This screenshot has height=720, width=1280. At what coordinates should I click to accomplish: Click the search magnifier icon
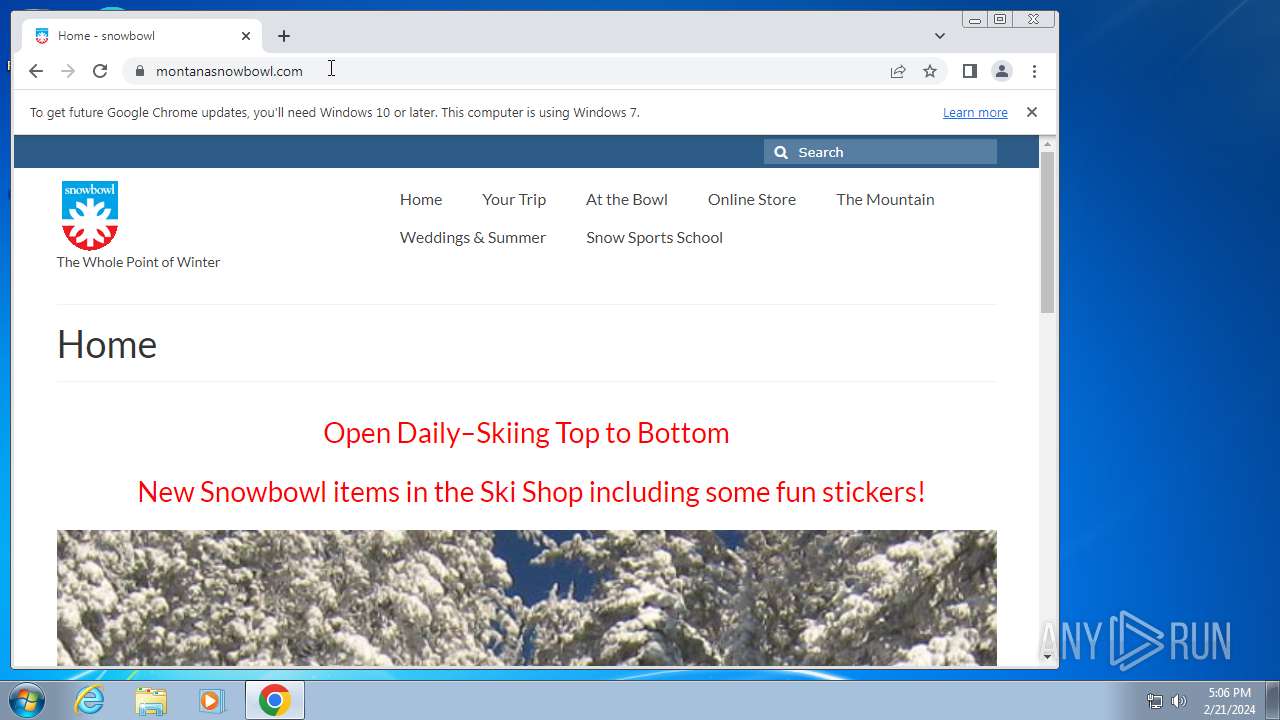(782, 152)
